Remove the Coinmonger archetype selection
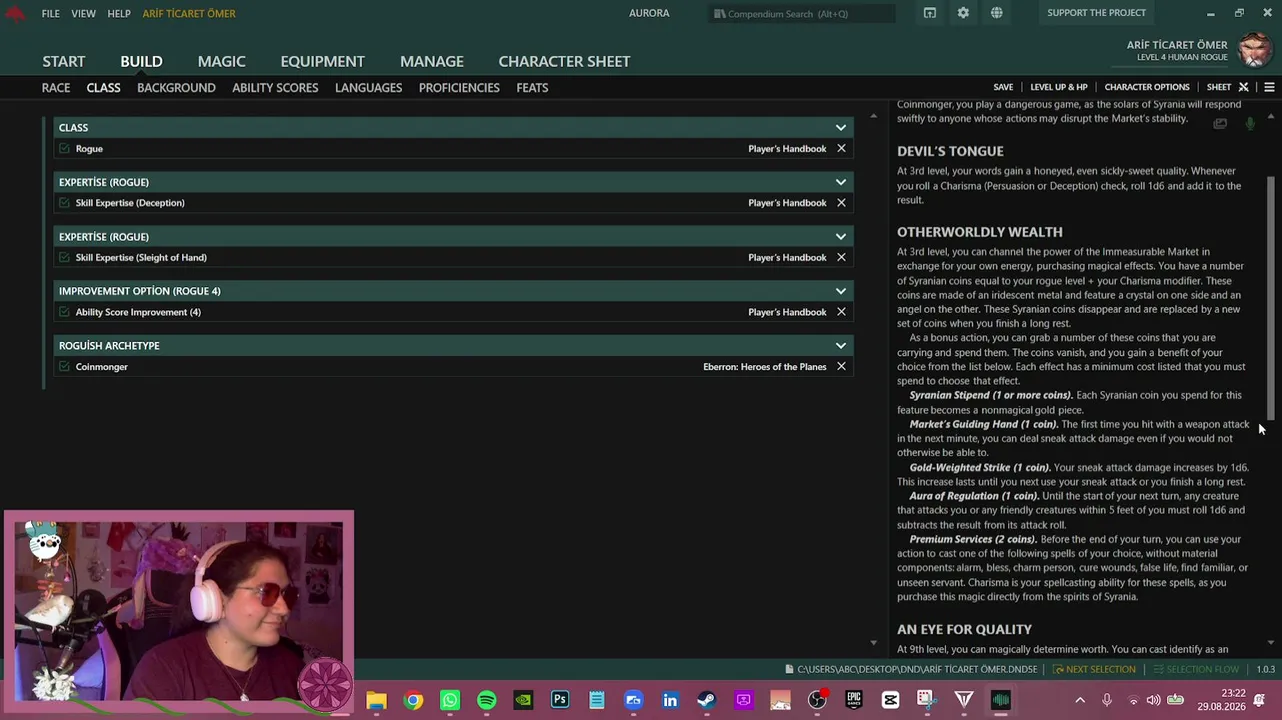This screenshot has height=720, width=1282. 841,366
